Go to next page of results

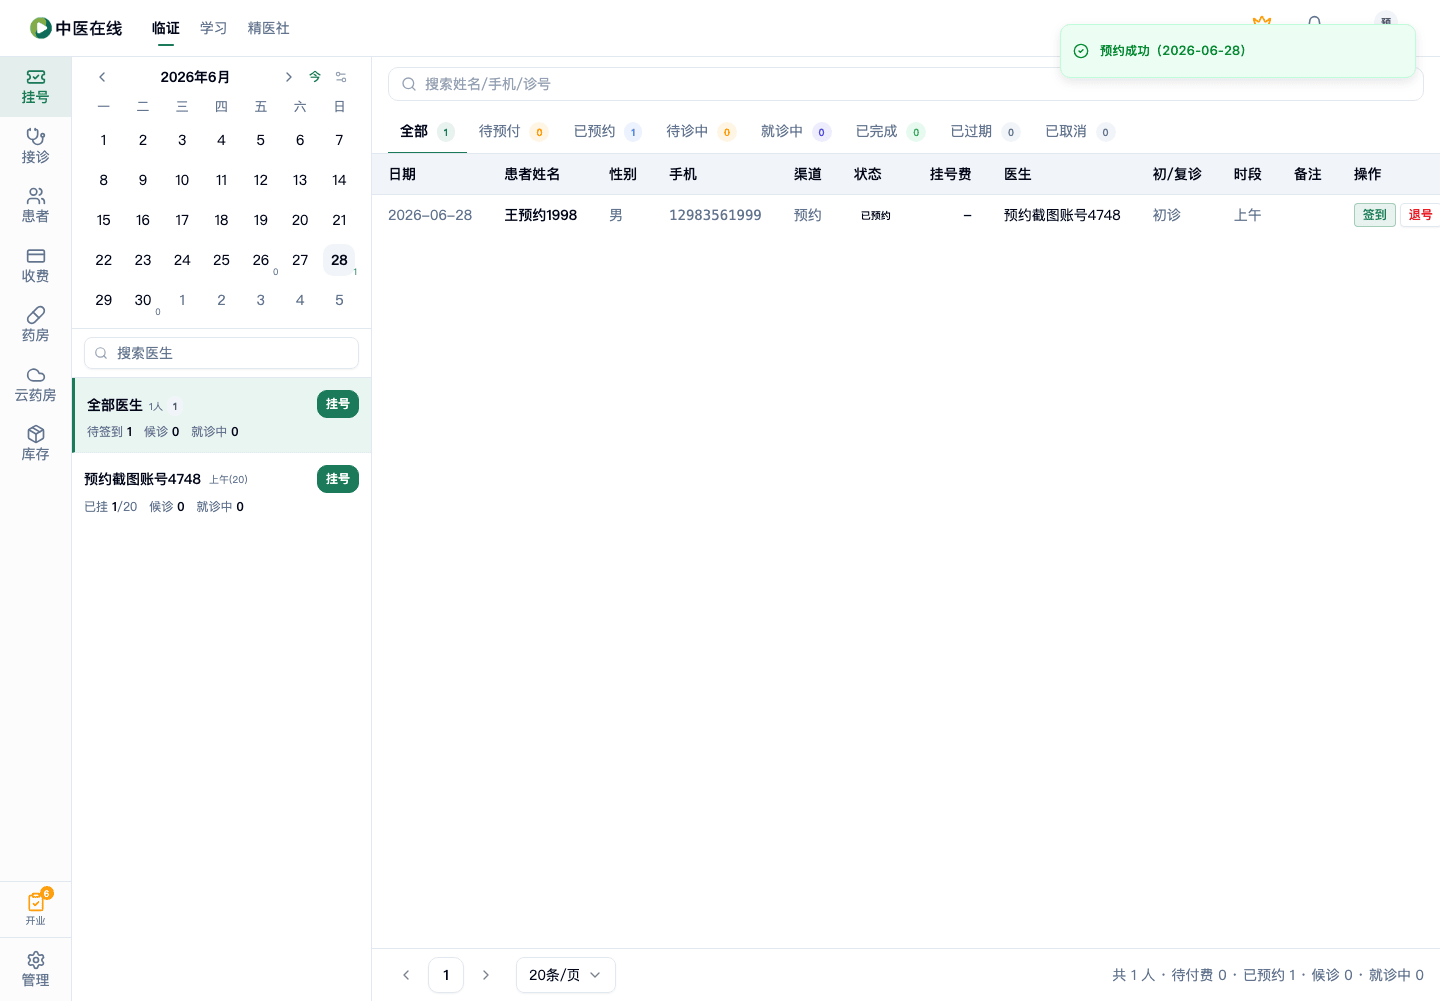(486, 975)
